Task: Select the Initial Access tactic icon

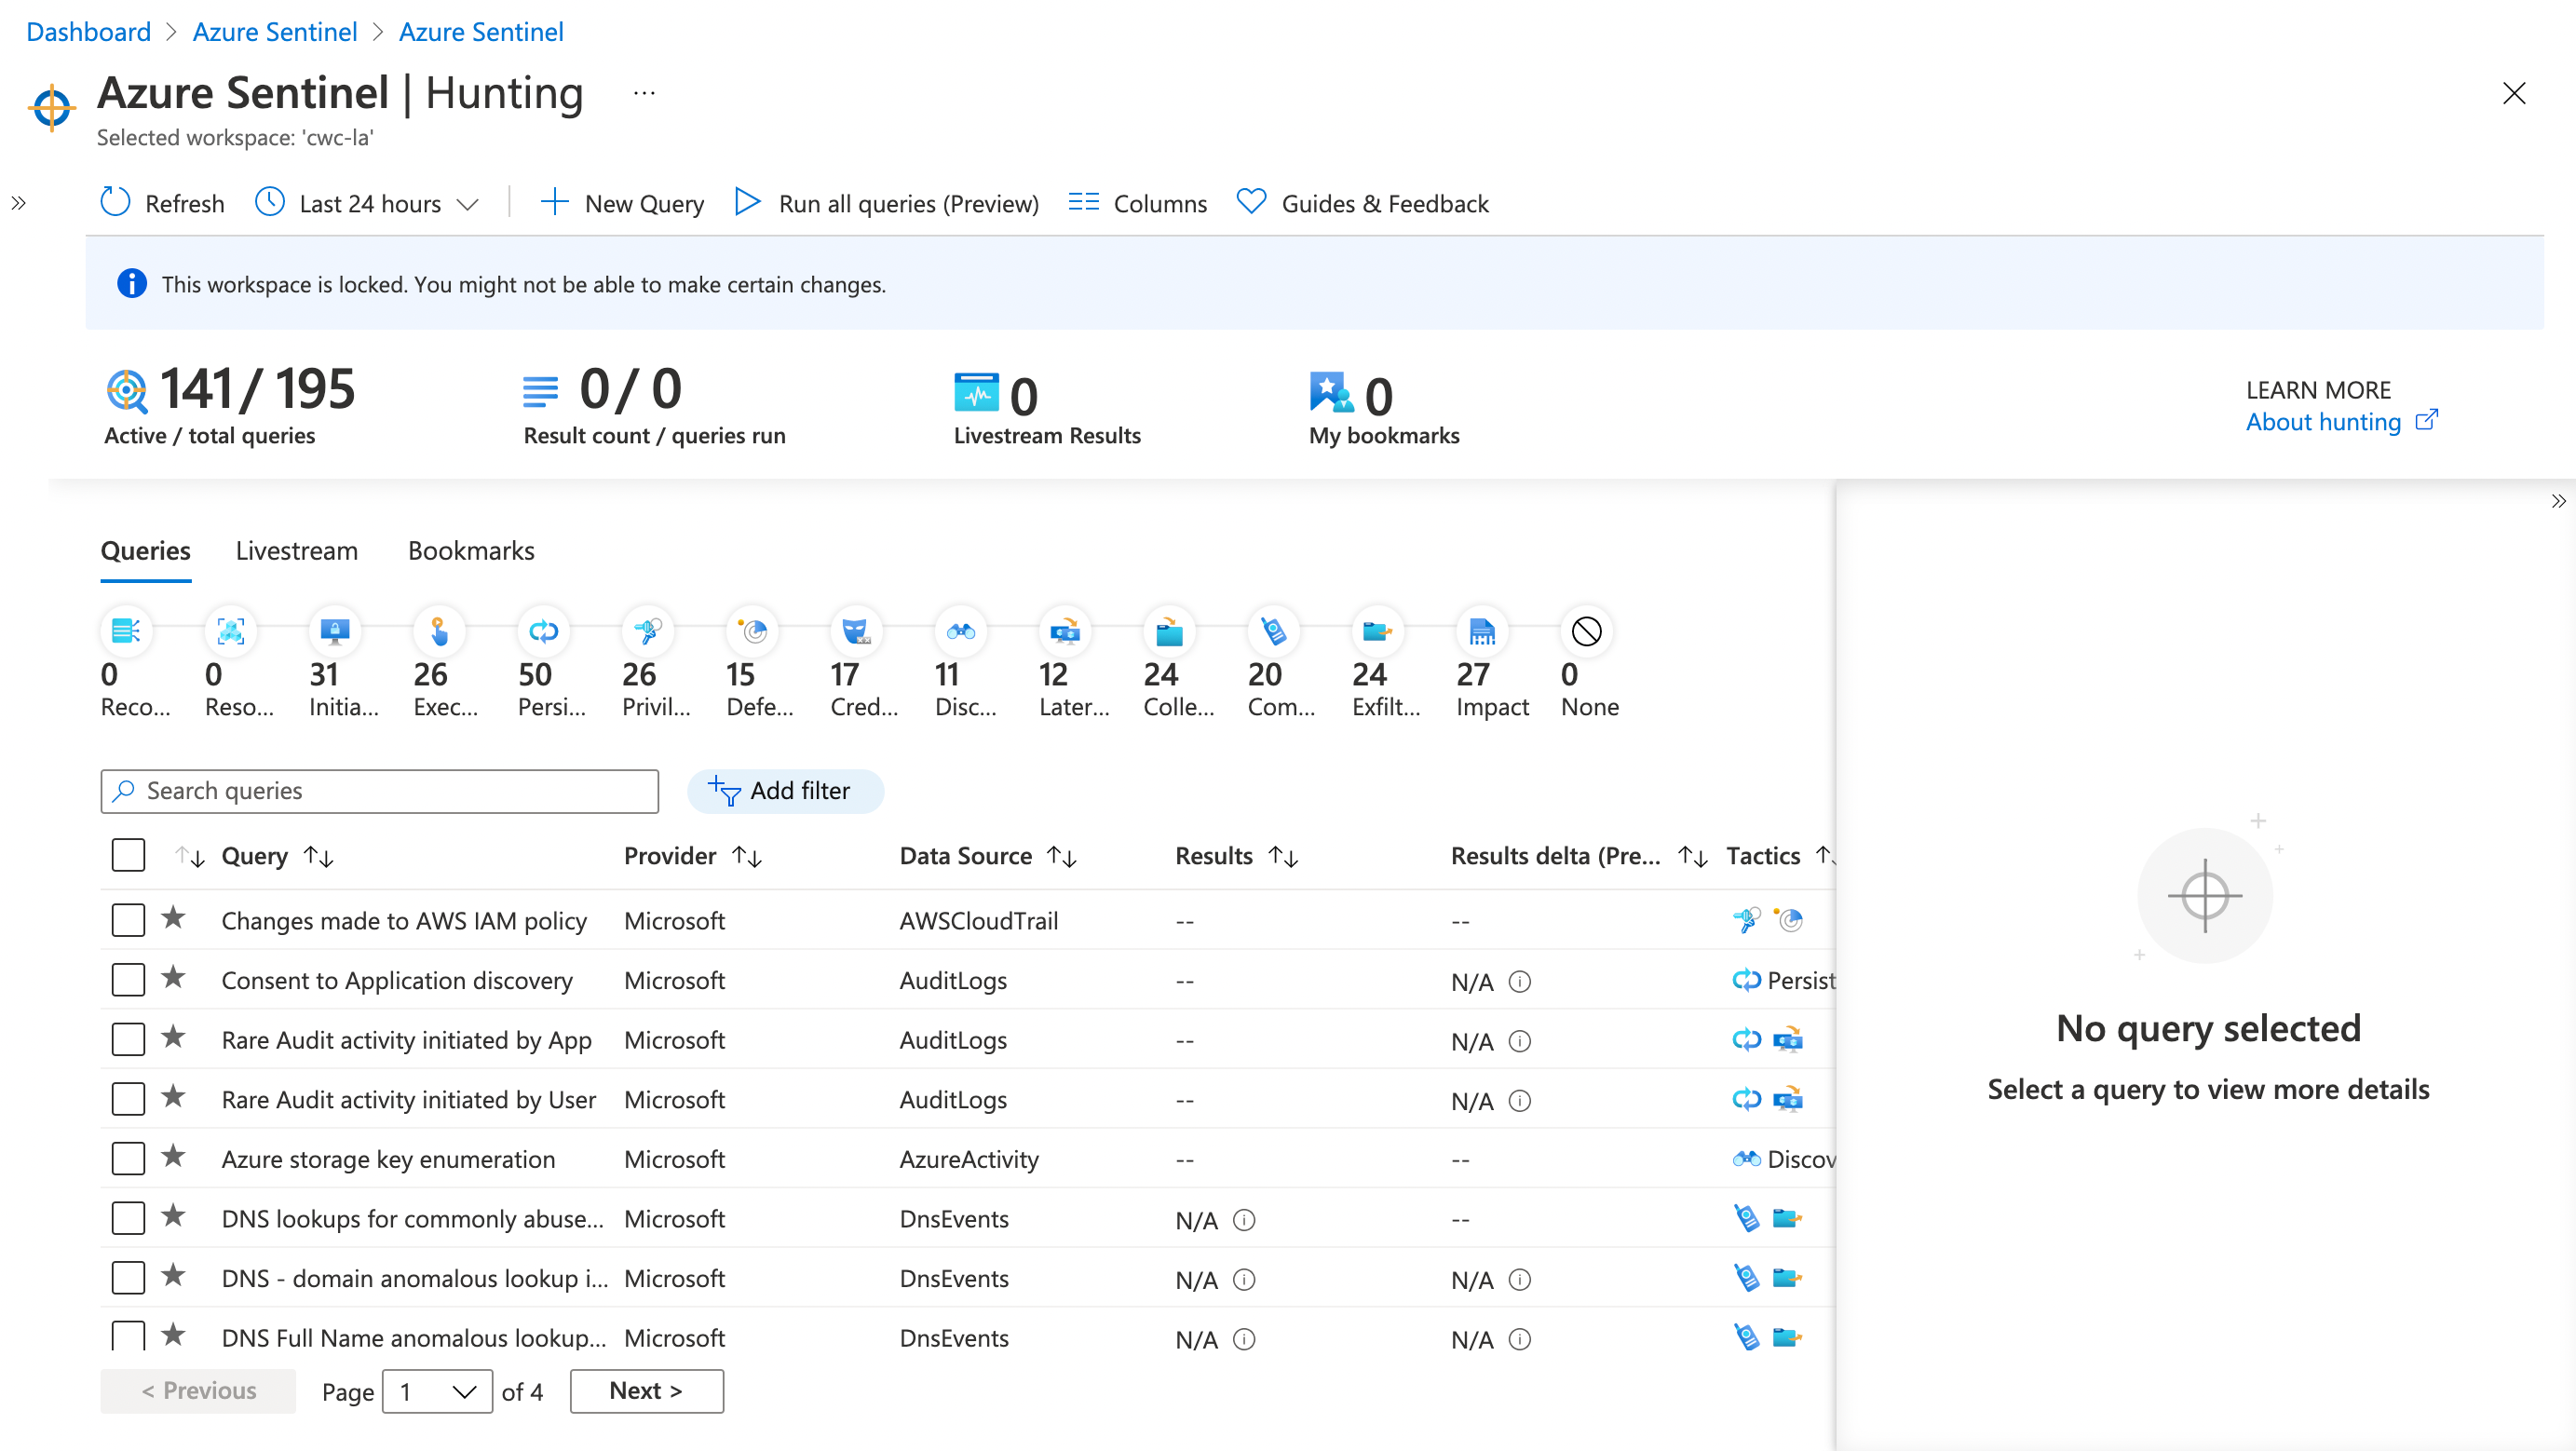Action: tap(334, 631)
